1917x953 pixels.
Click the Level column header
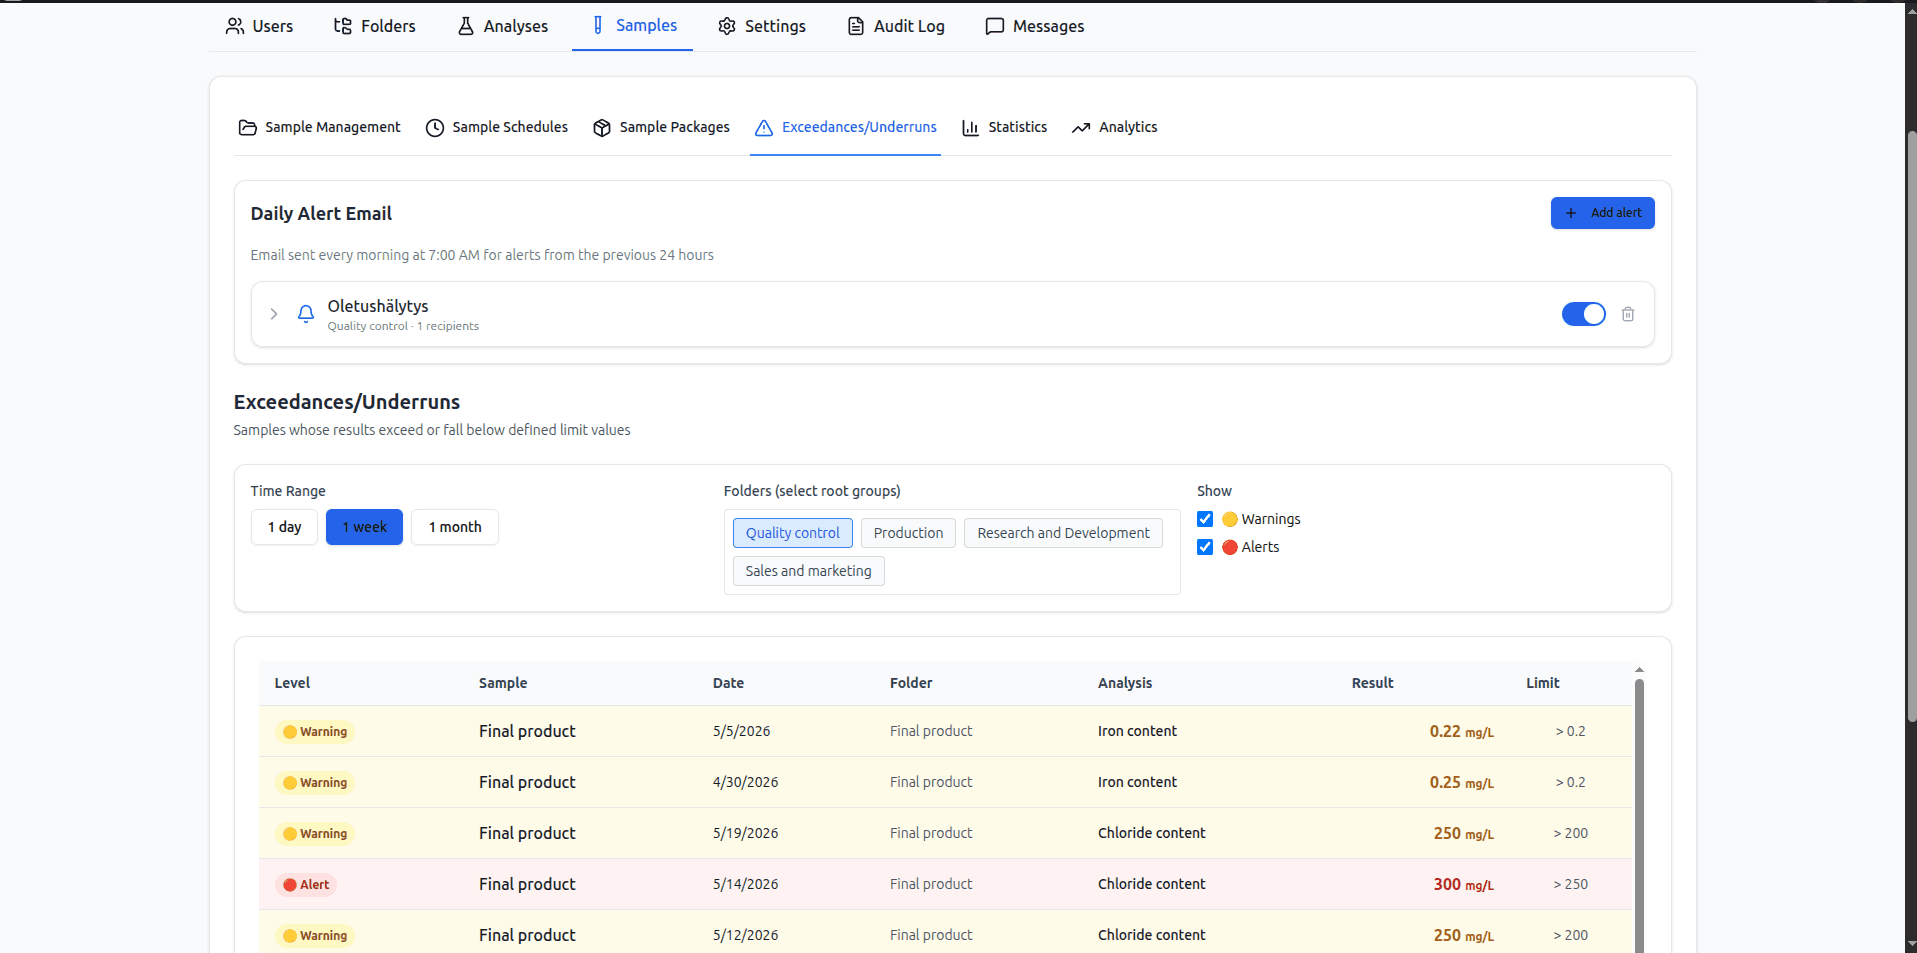pyautogui.click(x=292, y=683)
